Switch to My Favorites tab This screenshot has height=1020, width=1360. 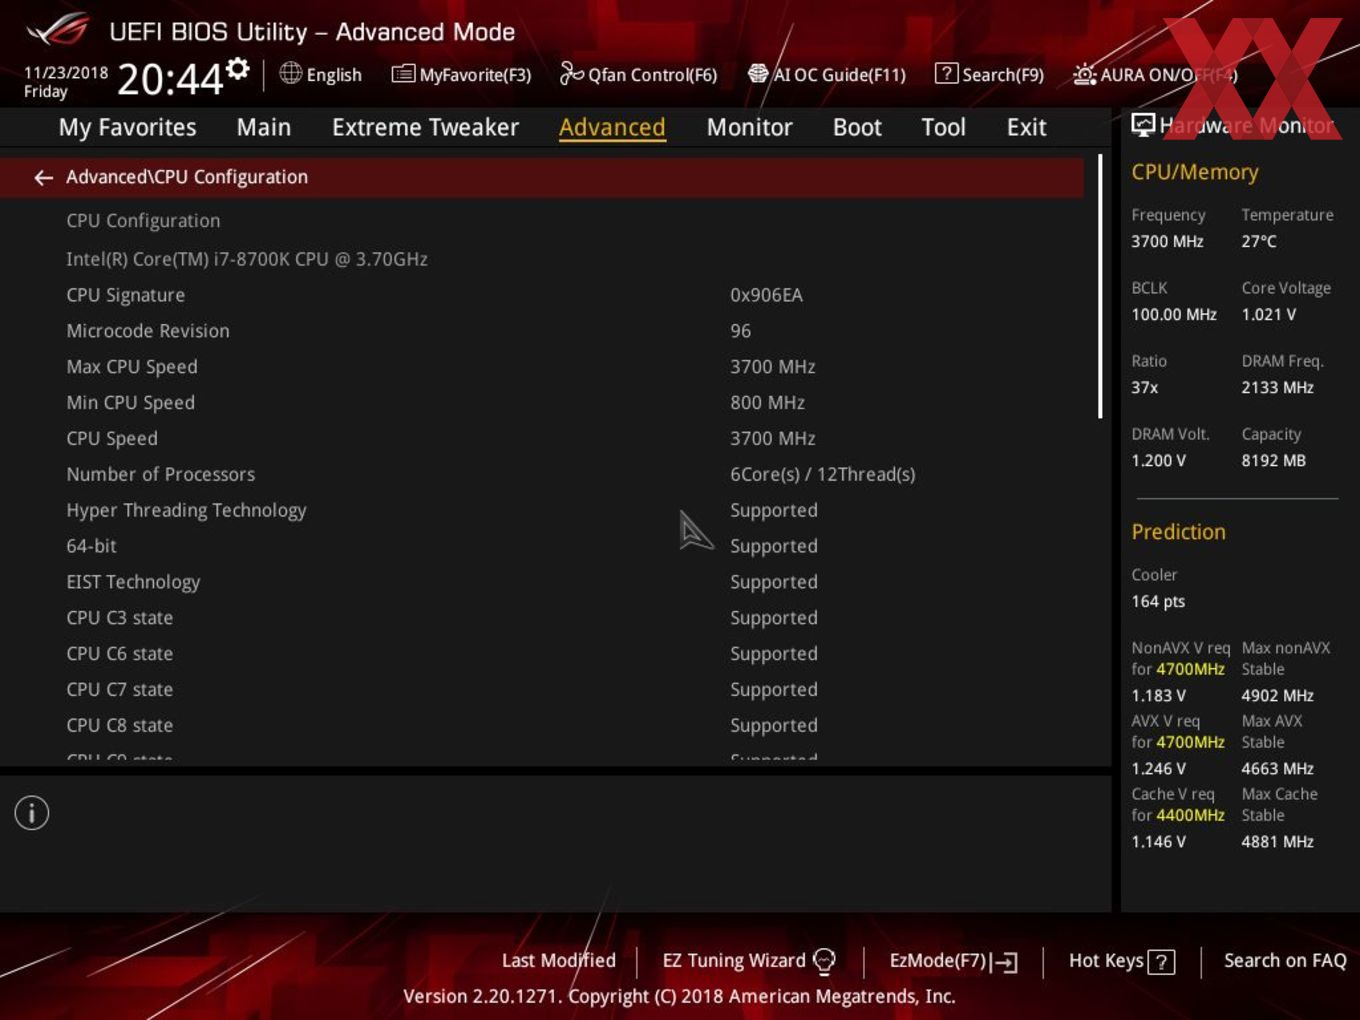tap(127, 127)
